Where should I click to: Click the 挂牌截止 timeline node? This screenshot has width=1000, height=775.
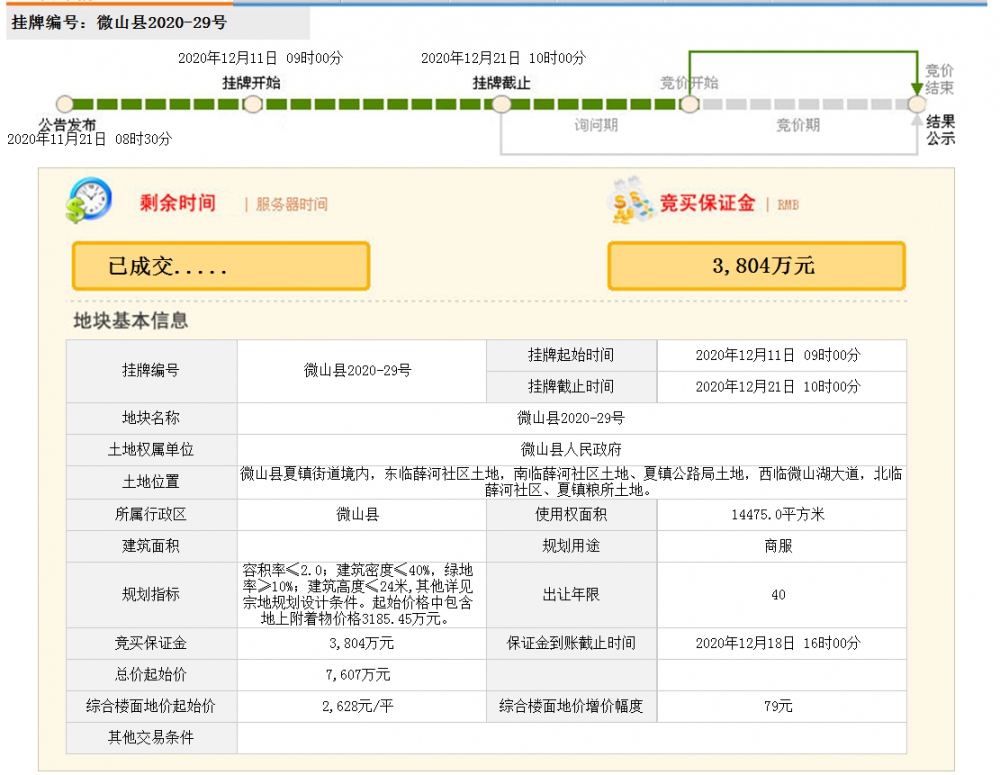pyautogui.click(x=501, y=104)
